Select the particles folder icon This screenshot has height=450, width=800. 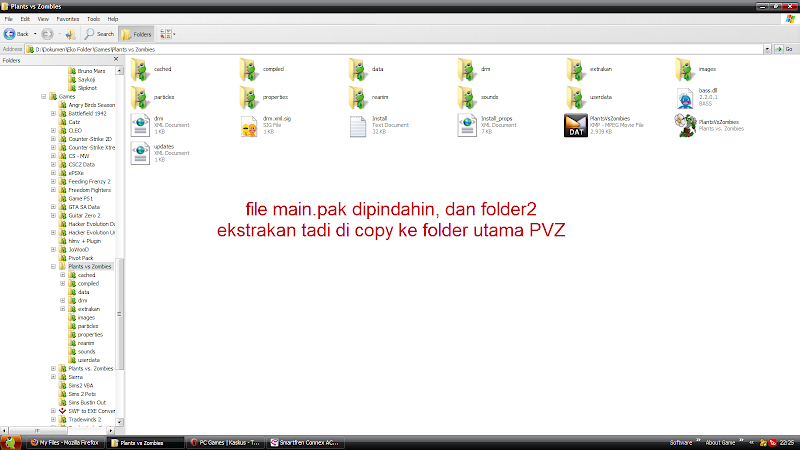tap(140, 98)
